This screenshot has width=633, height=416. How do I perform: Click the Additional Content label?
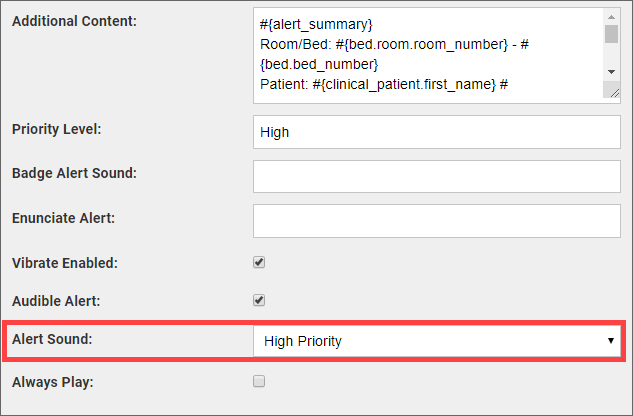pyautogui.click(x=73, y=20)
